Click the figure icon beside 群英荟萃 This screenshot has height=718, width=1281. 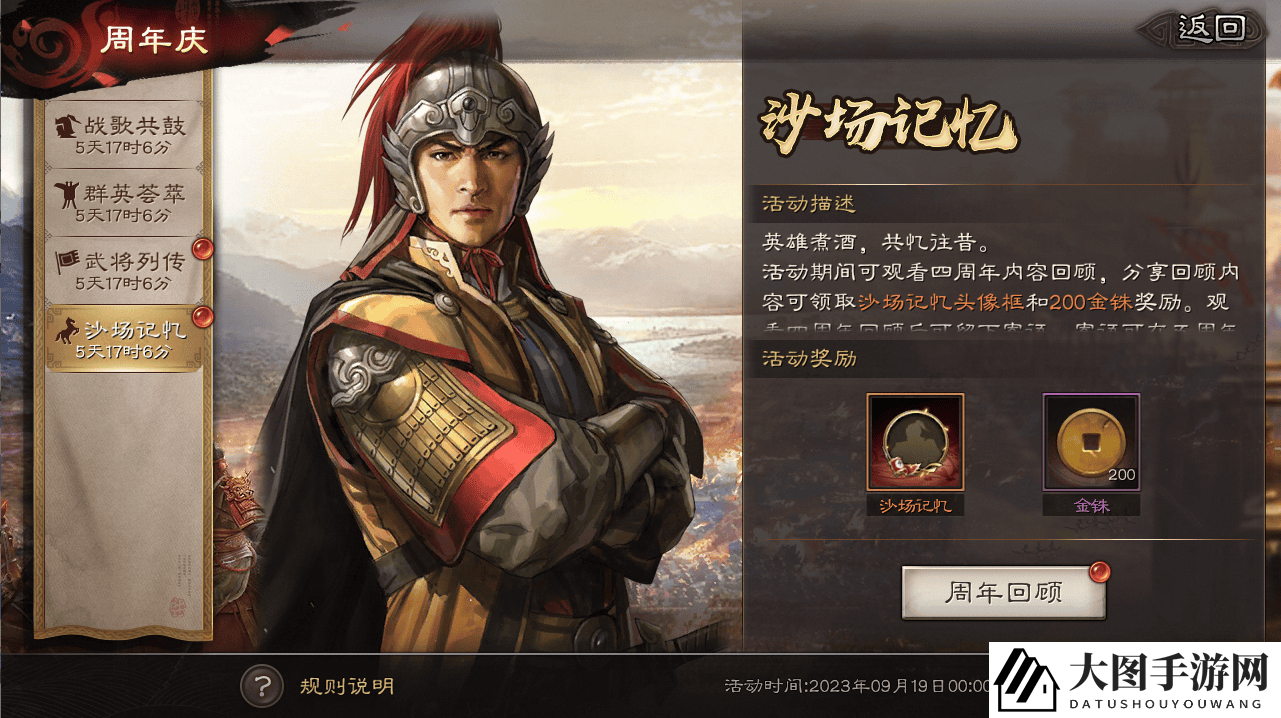pyautogui.click(x=69, y=193)
